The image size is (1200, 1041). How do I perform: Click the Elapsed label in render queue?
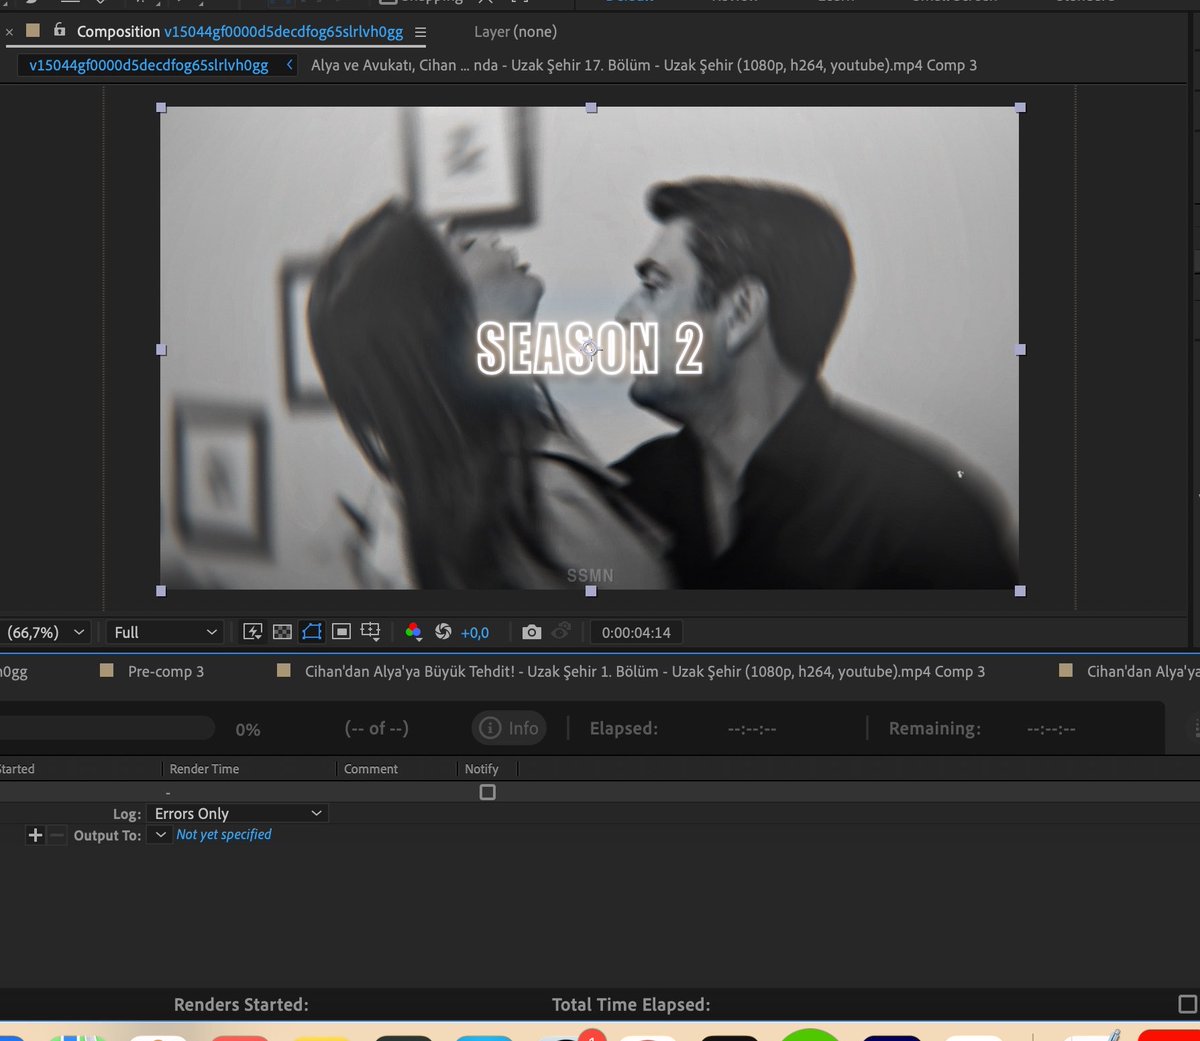(624, 728)
